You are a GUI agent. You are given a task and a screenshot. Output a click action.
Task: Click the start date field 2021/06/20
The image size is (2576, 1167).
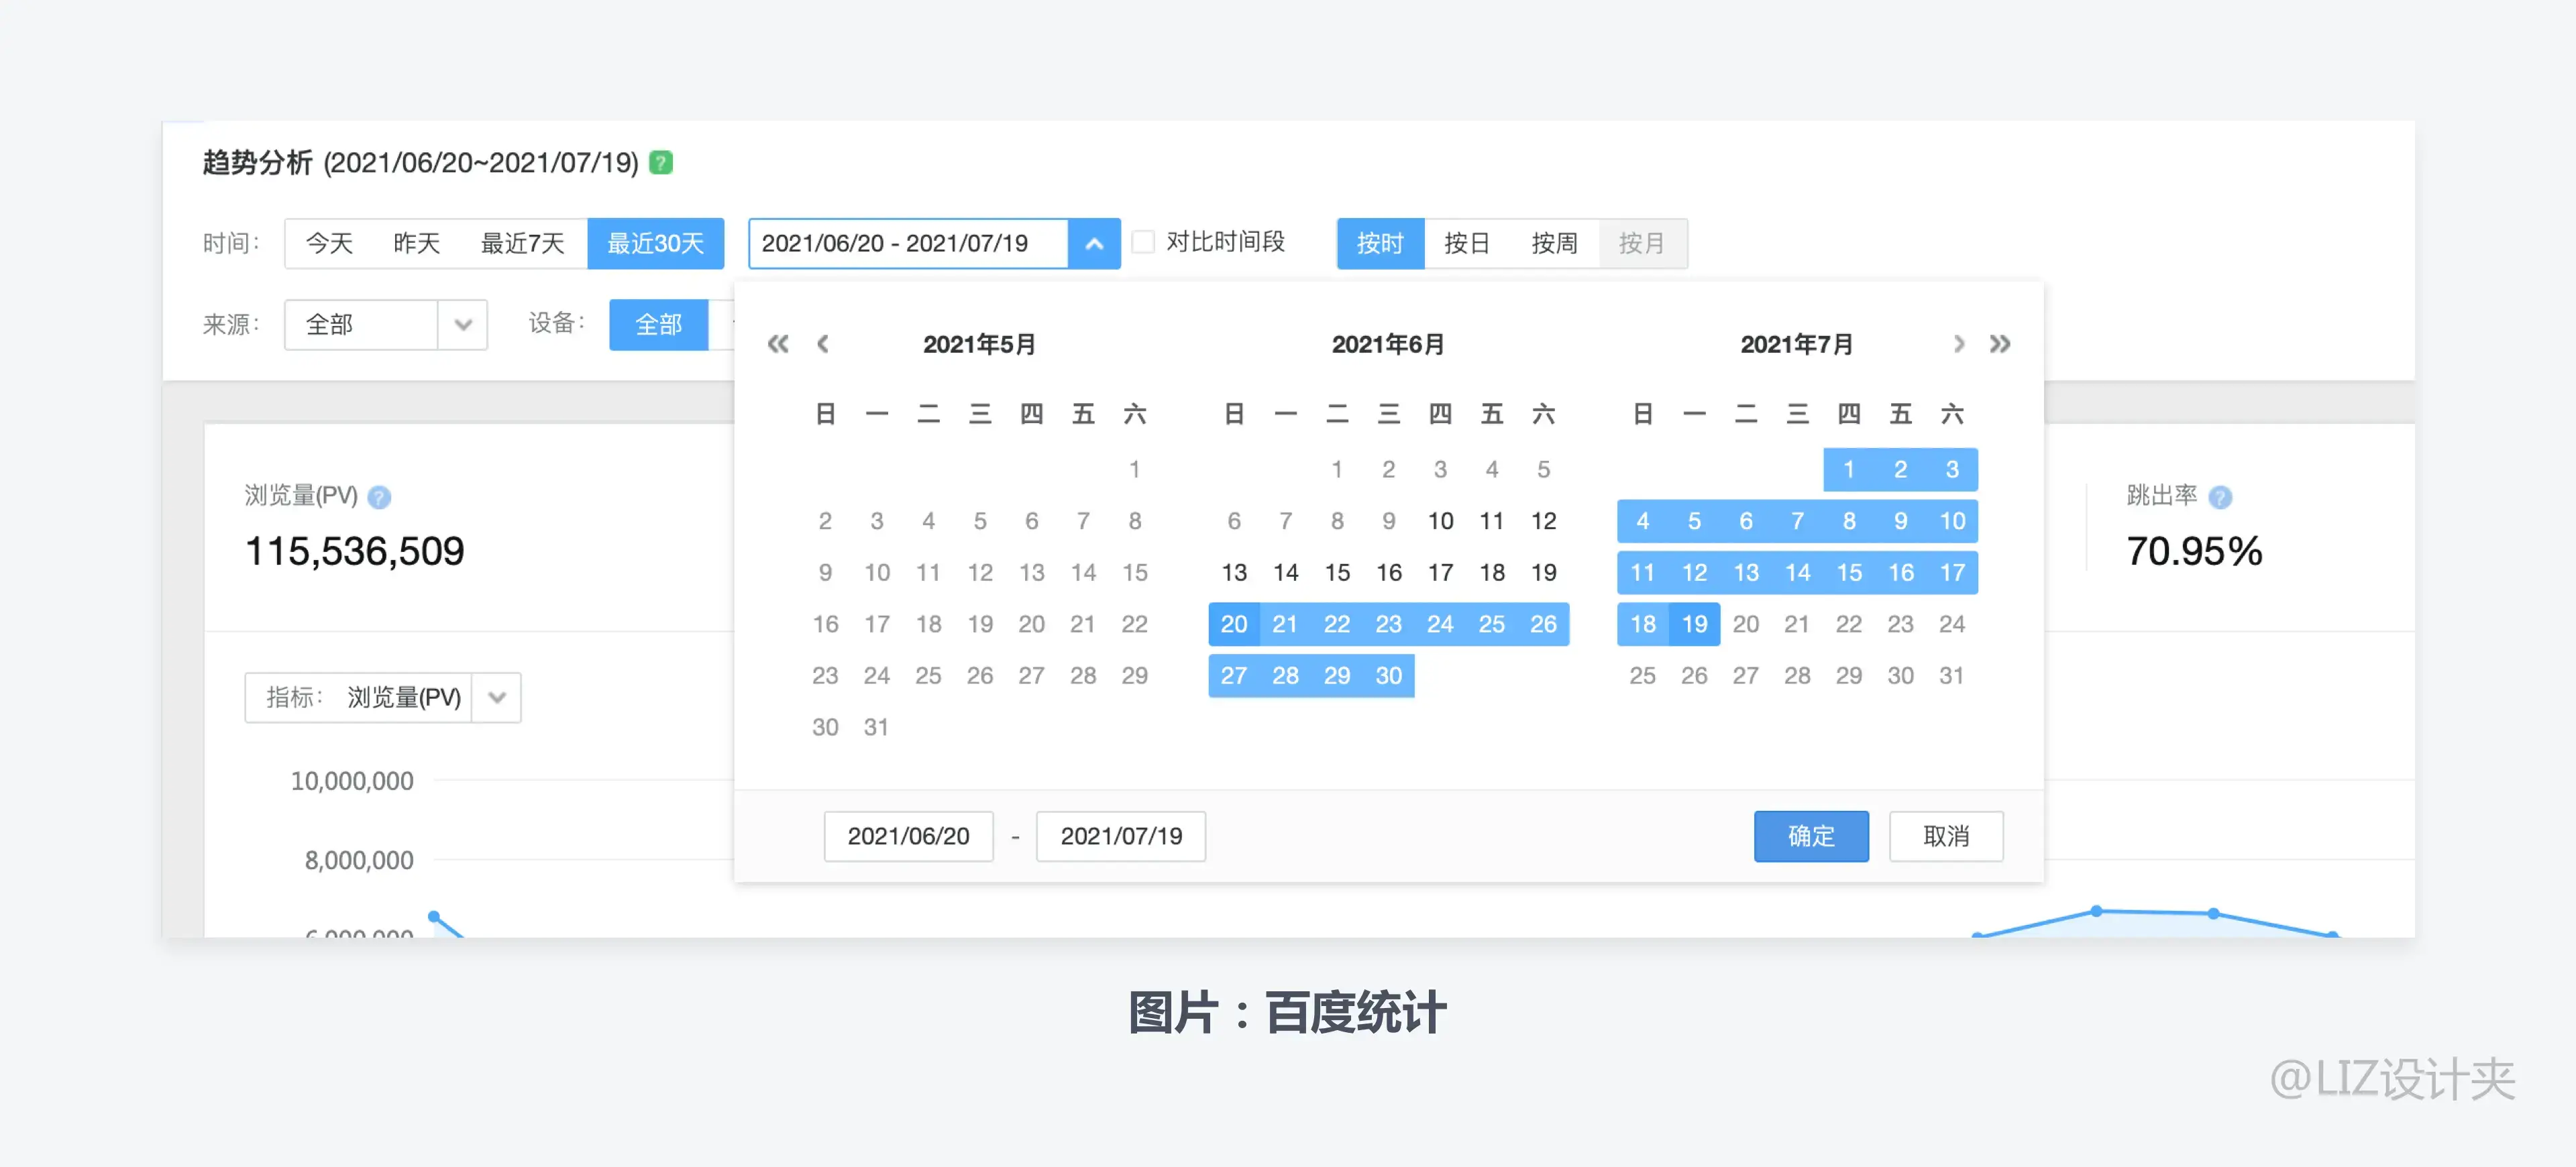908,836
